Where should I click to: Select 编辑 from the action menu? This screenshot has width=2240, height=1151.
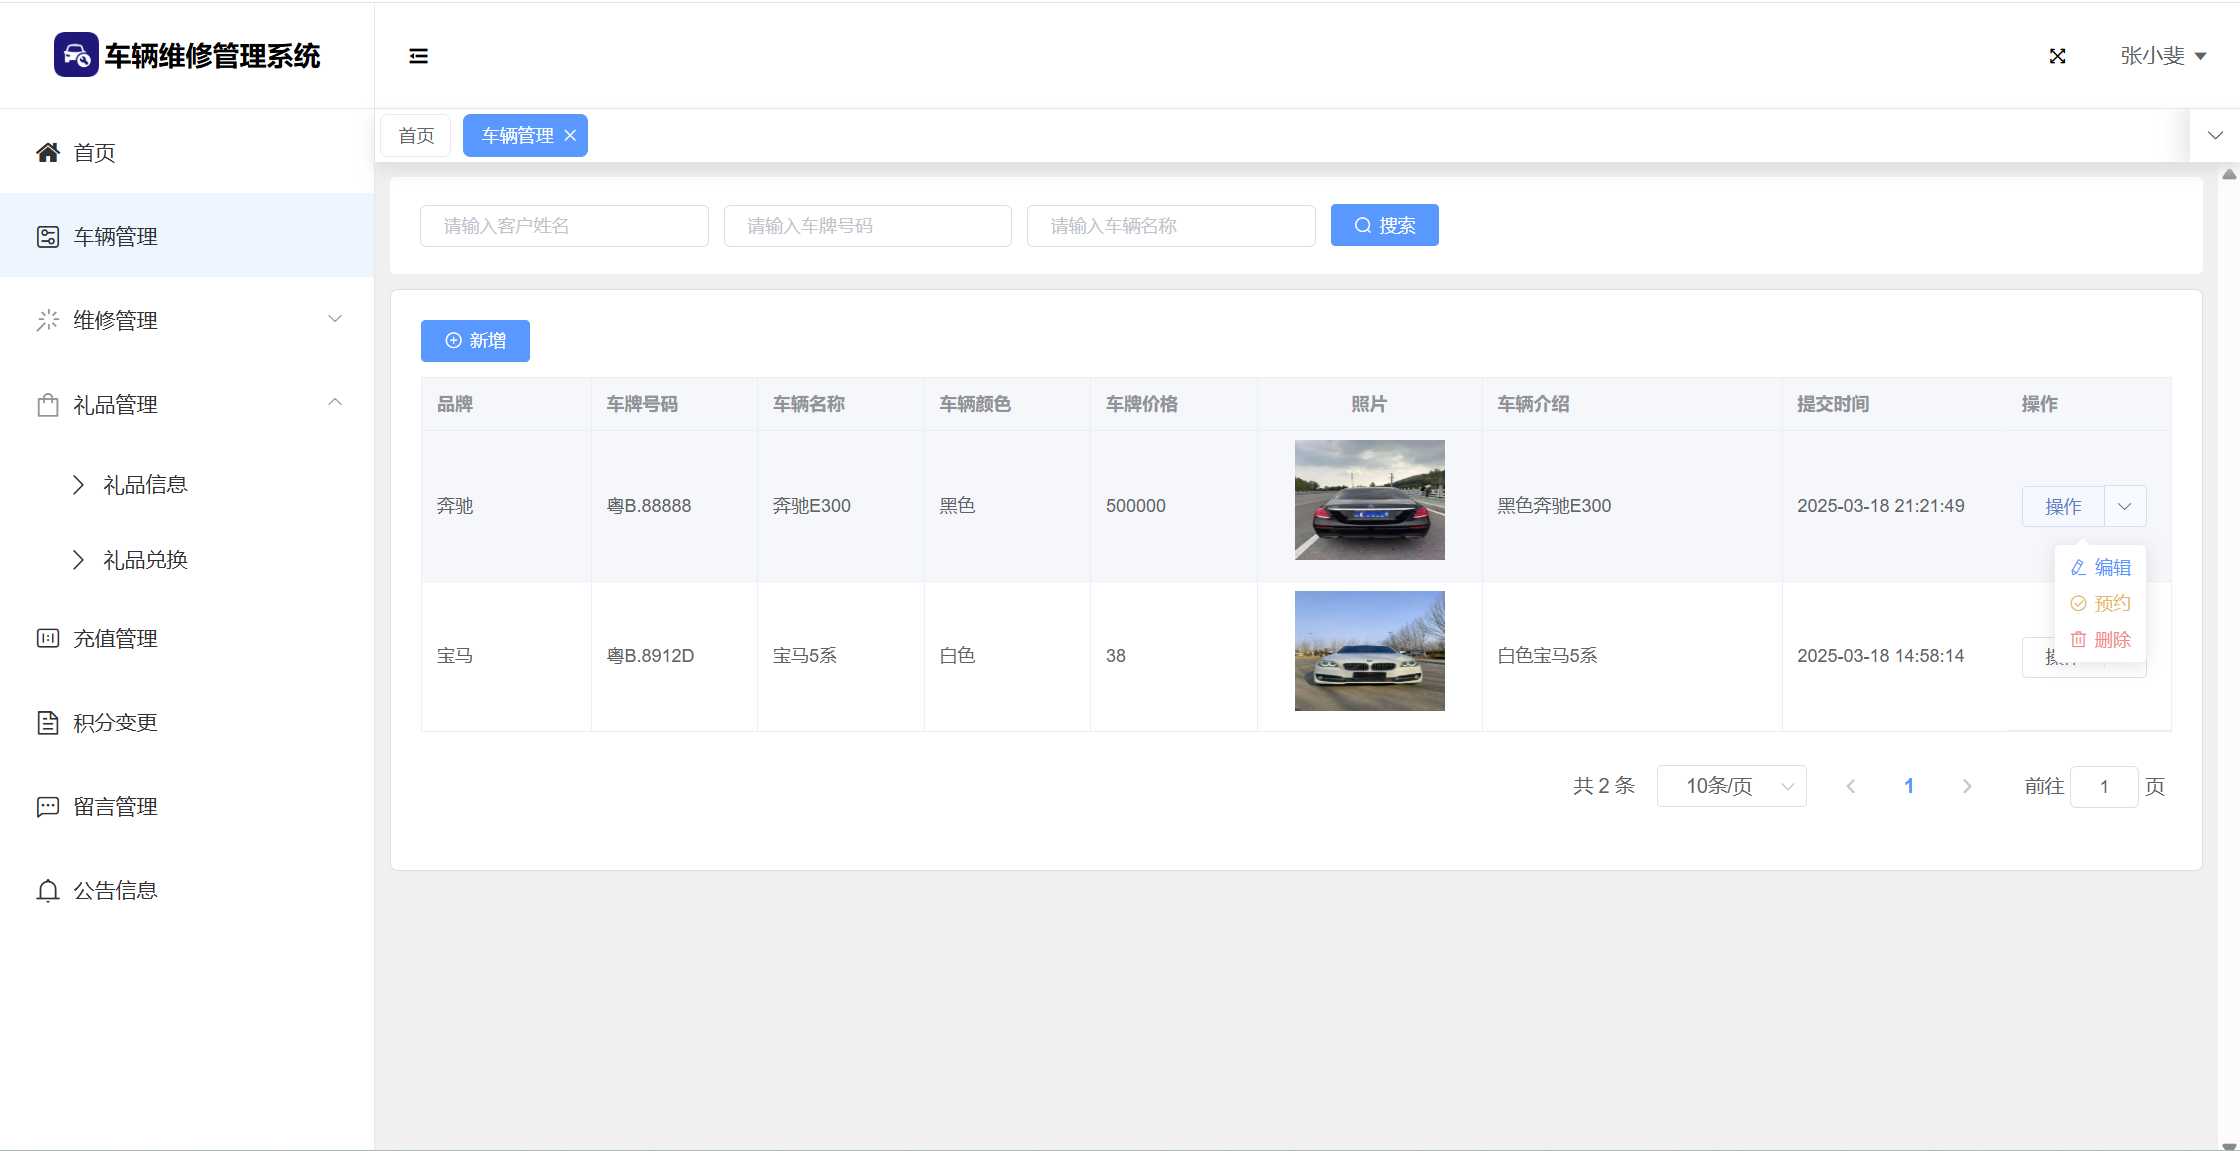coord(2101,568)
